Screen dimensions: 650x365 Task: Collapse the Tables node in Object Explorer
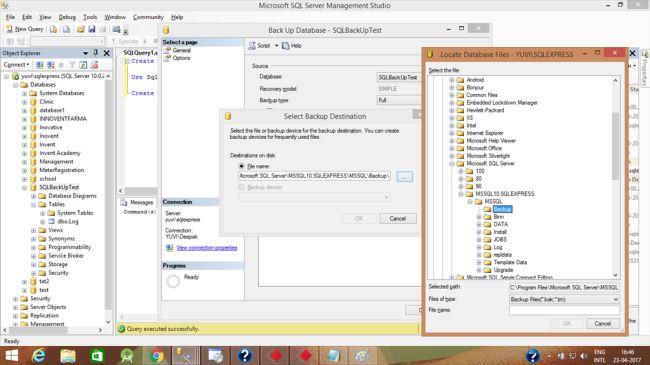click(34, 204)
